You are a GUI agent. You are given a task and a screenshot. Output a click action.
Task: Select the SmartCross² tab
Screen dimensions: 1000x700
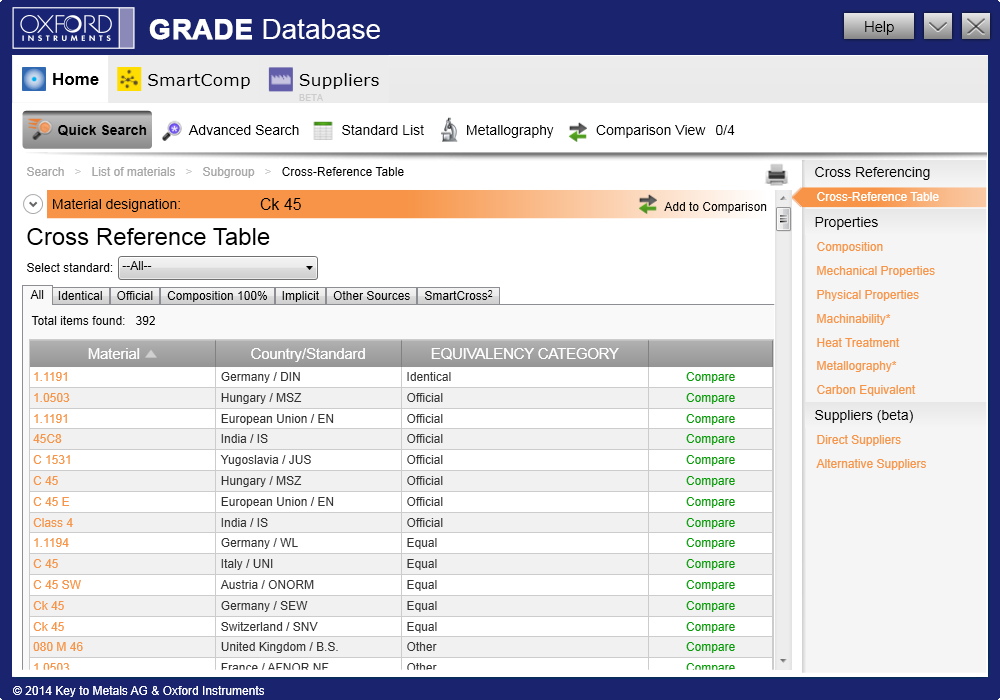pos(458,296)
